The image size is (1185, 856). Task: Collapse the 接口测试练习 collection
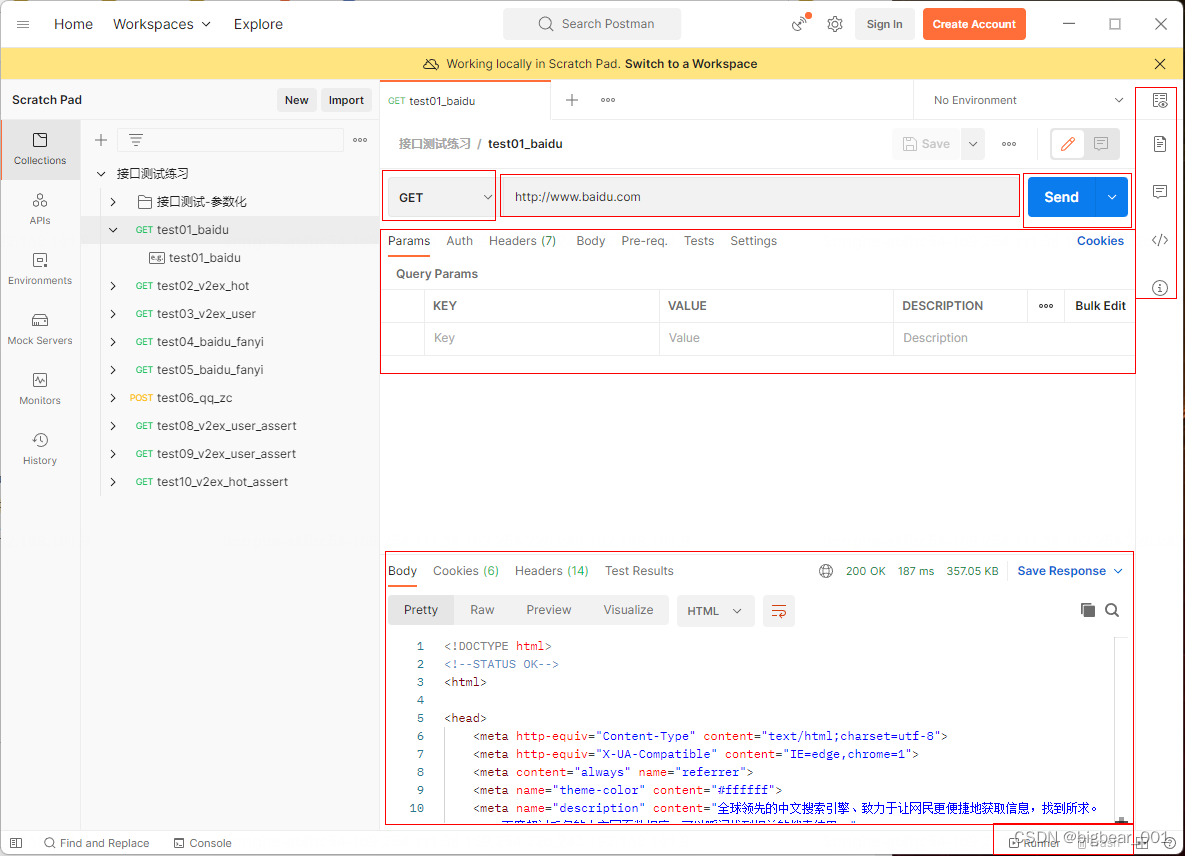(101, 174)
